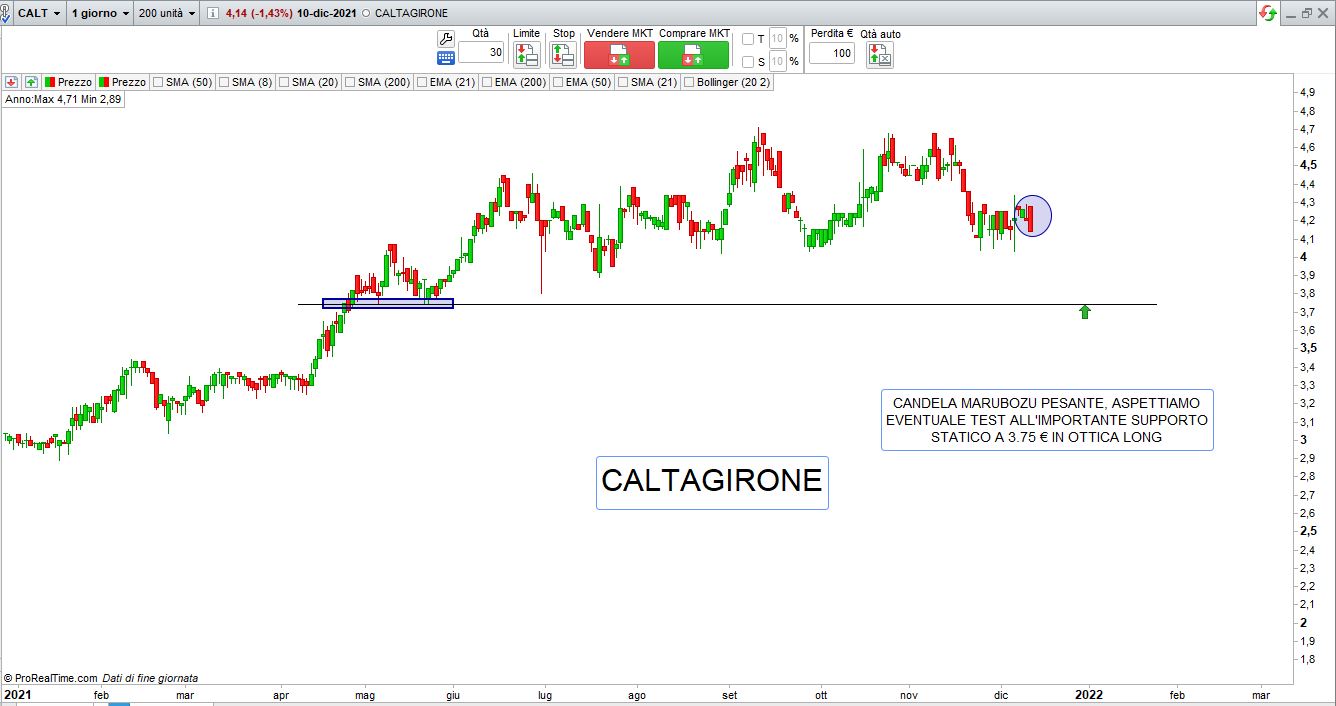Enable the SMA (20) indicator checkbox
1336x706 pixels.
point(284,82)
